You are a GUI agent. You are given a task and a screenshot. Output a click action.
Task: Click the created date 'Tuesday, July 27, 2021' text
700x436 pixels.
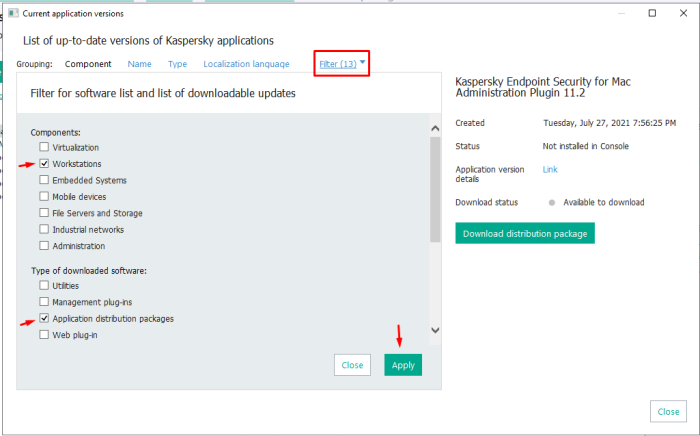(x=609, y=123)
